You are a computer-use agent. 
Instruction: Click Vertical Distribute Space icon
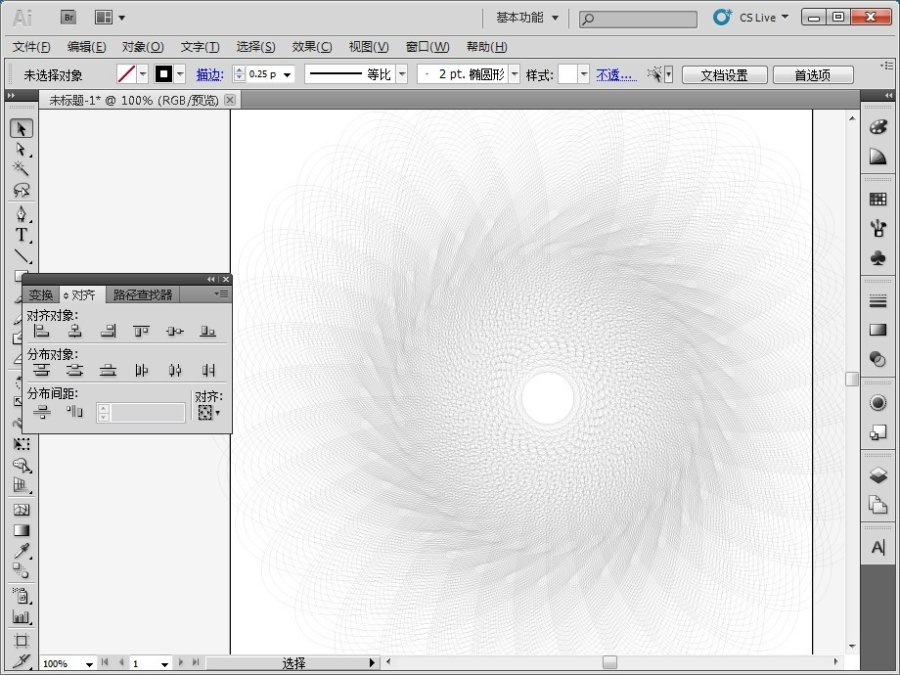(x=41, y=411)
